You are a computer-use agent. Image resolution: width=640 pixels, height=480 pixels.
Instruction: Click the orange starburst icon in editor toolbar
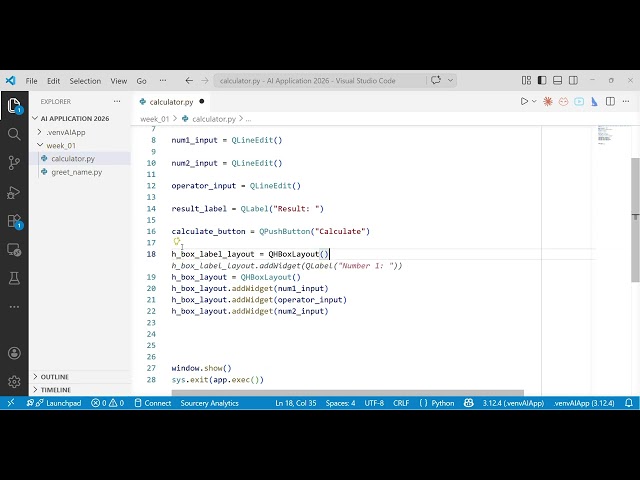pyautogui.click(x=548, y=101)
